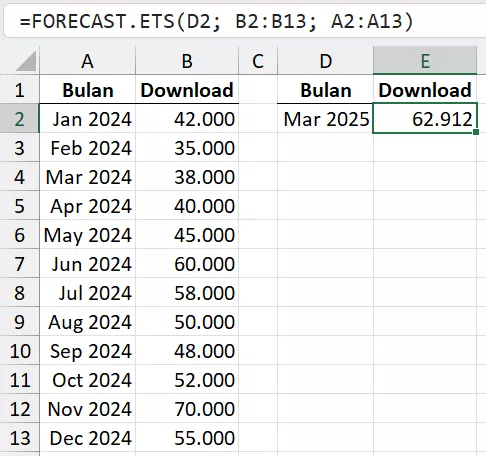Screen dimensions: 486x456
Task: Select row 11 header
Action: click(19, 380)
